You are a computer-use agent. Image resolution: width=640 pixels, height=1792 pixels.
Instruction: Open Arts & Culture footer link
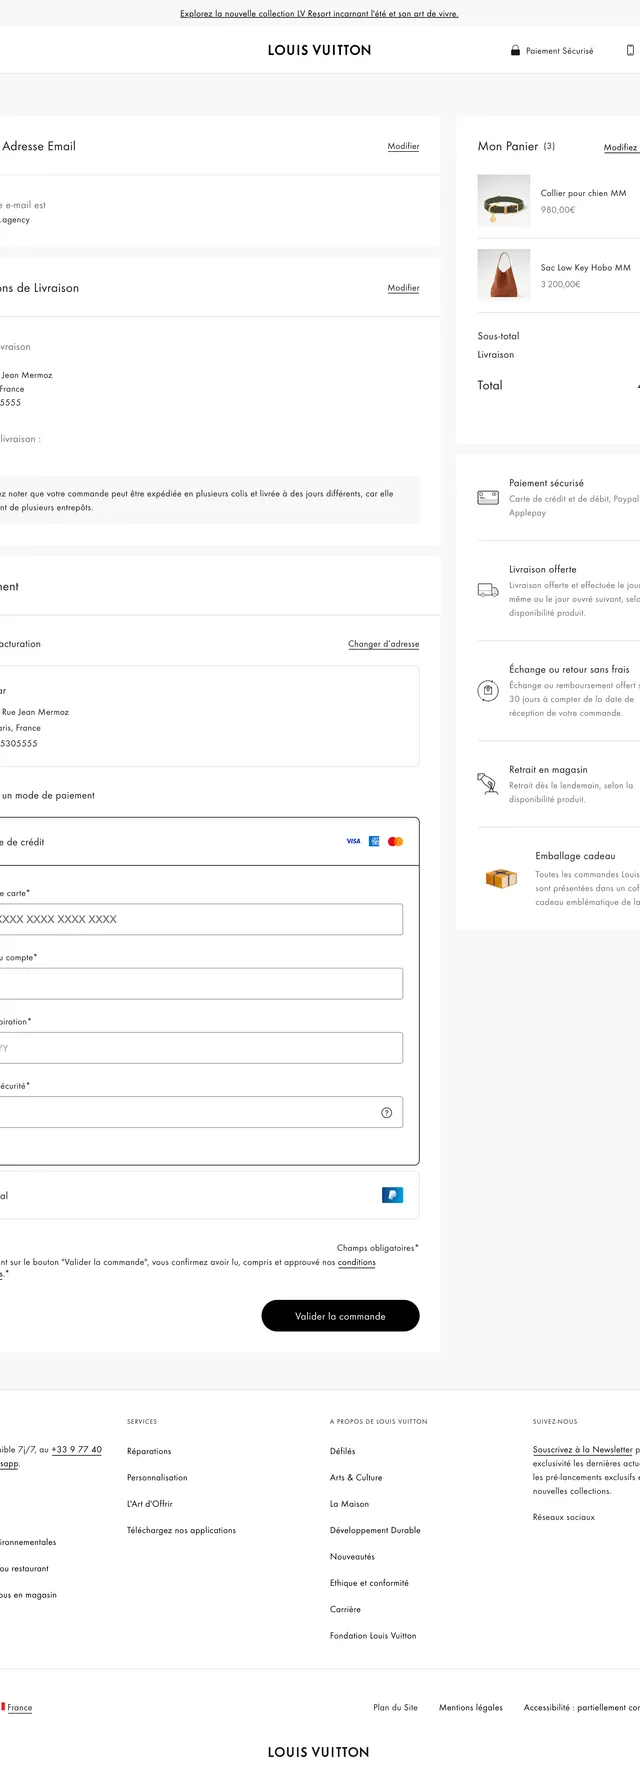pyautogui.click(x=356, y=1477)
